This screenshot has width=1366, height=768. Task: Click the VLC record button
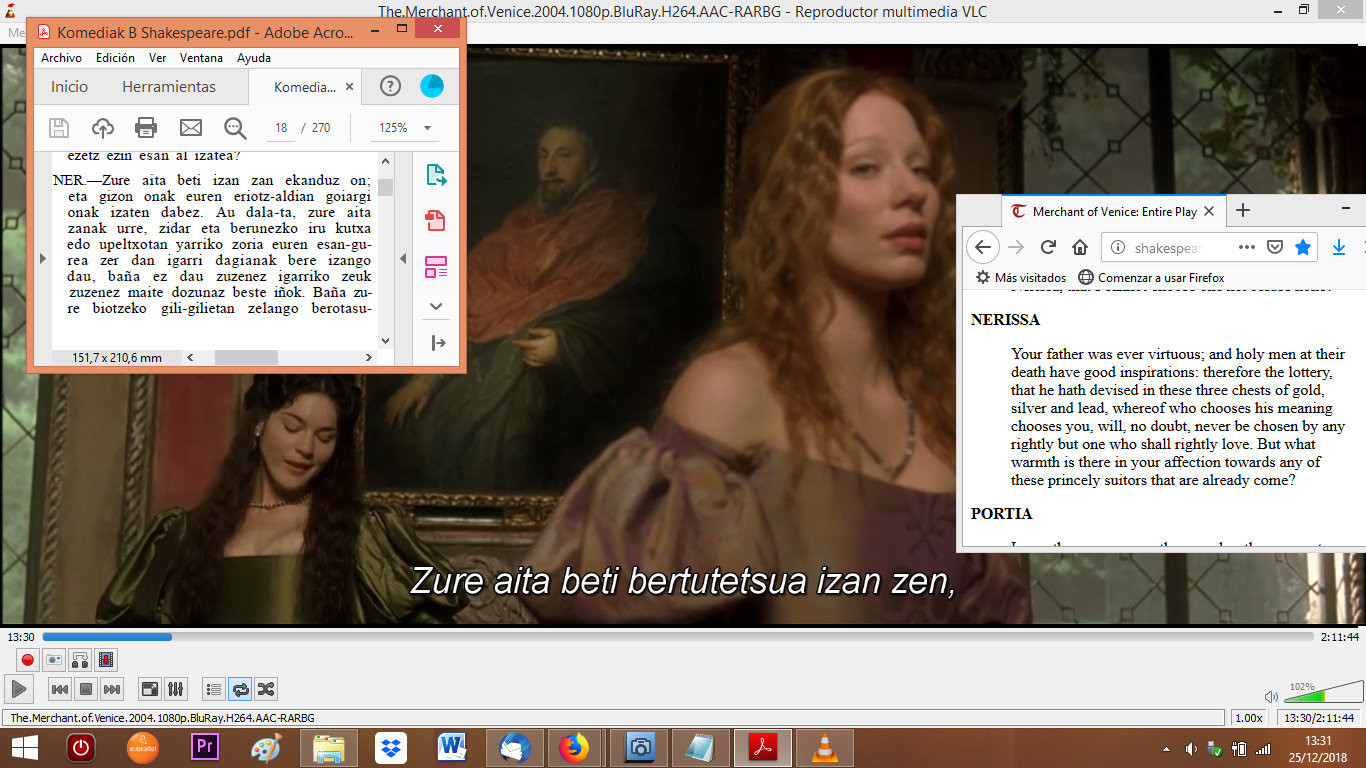click(x=28, y=660)
